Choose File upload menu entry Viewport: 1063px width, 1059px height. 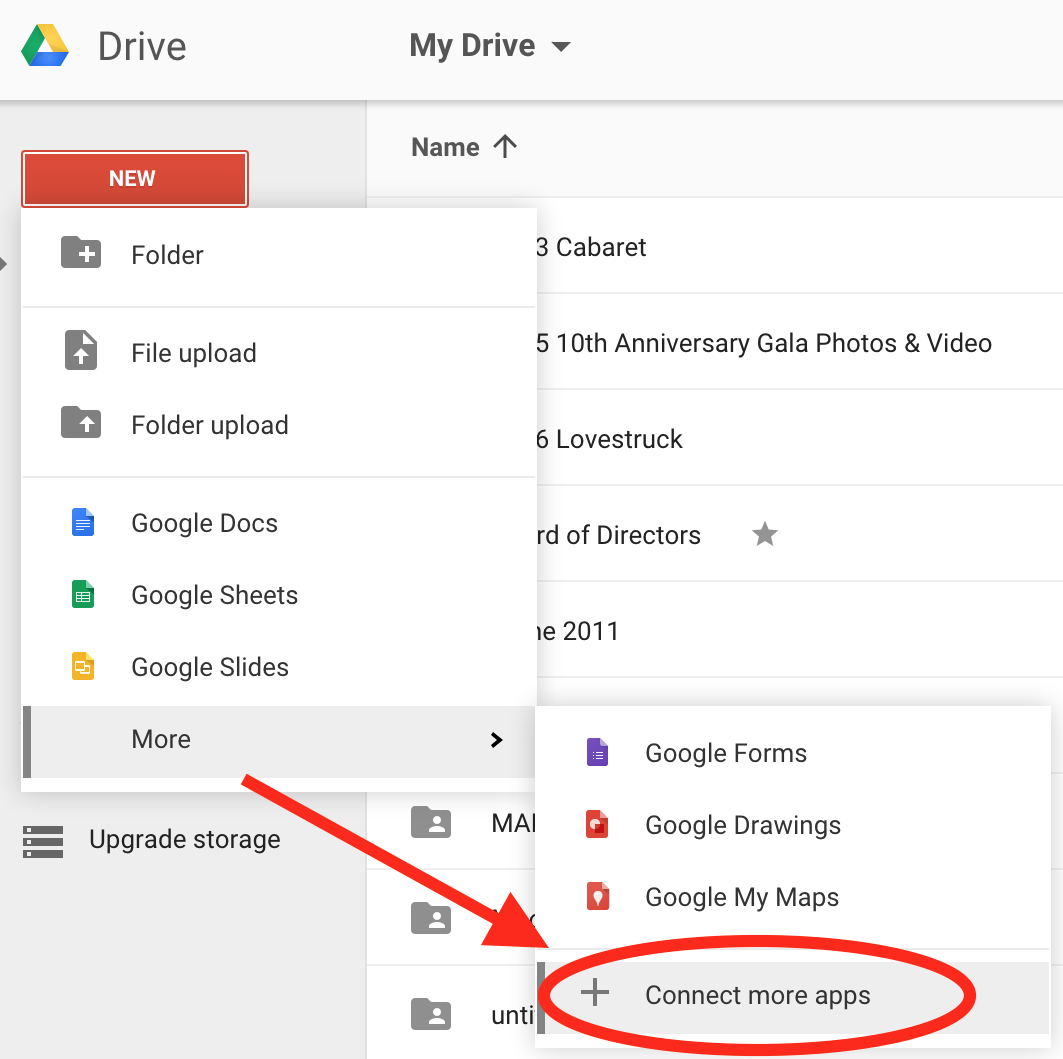coord(279,353)
